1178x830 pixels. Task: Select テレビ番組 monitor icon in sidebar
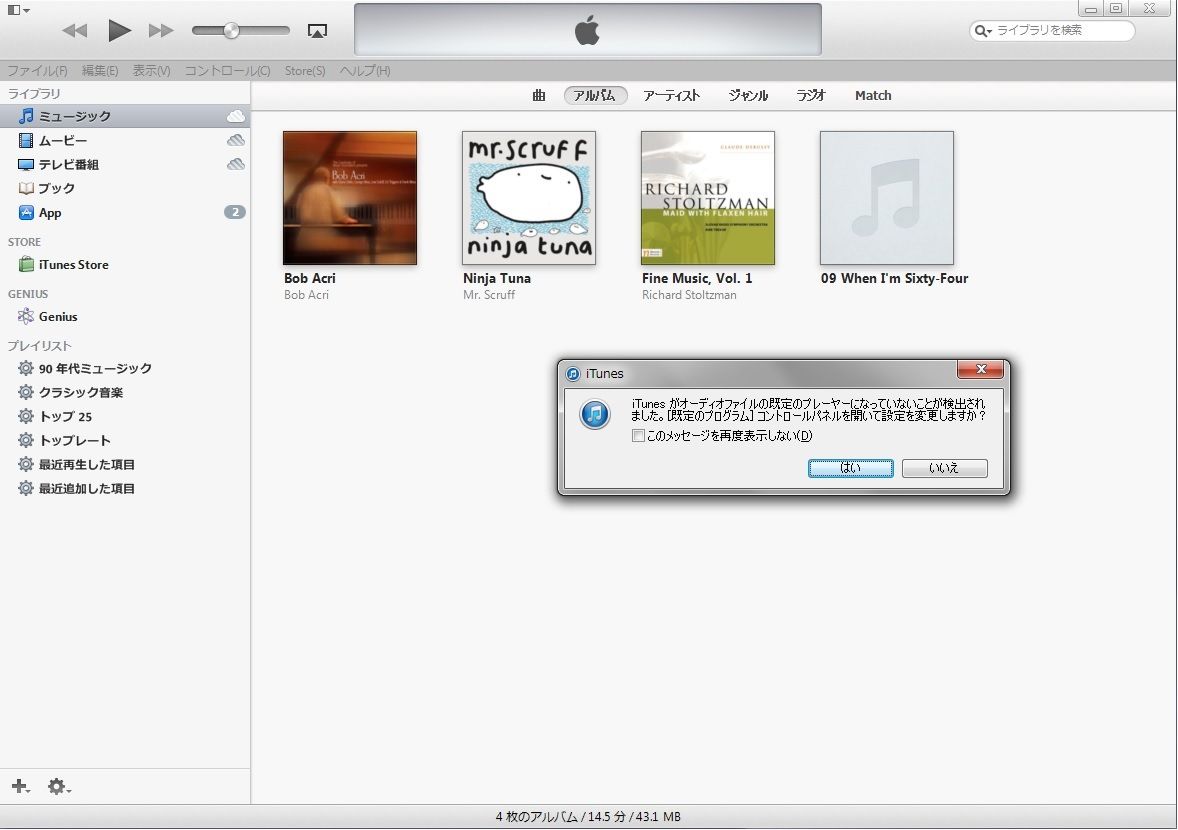[26, 164]
